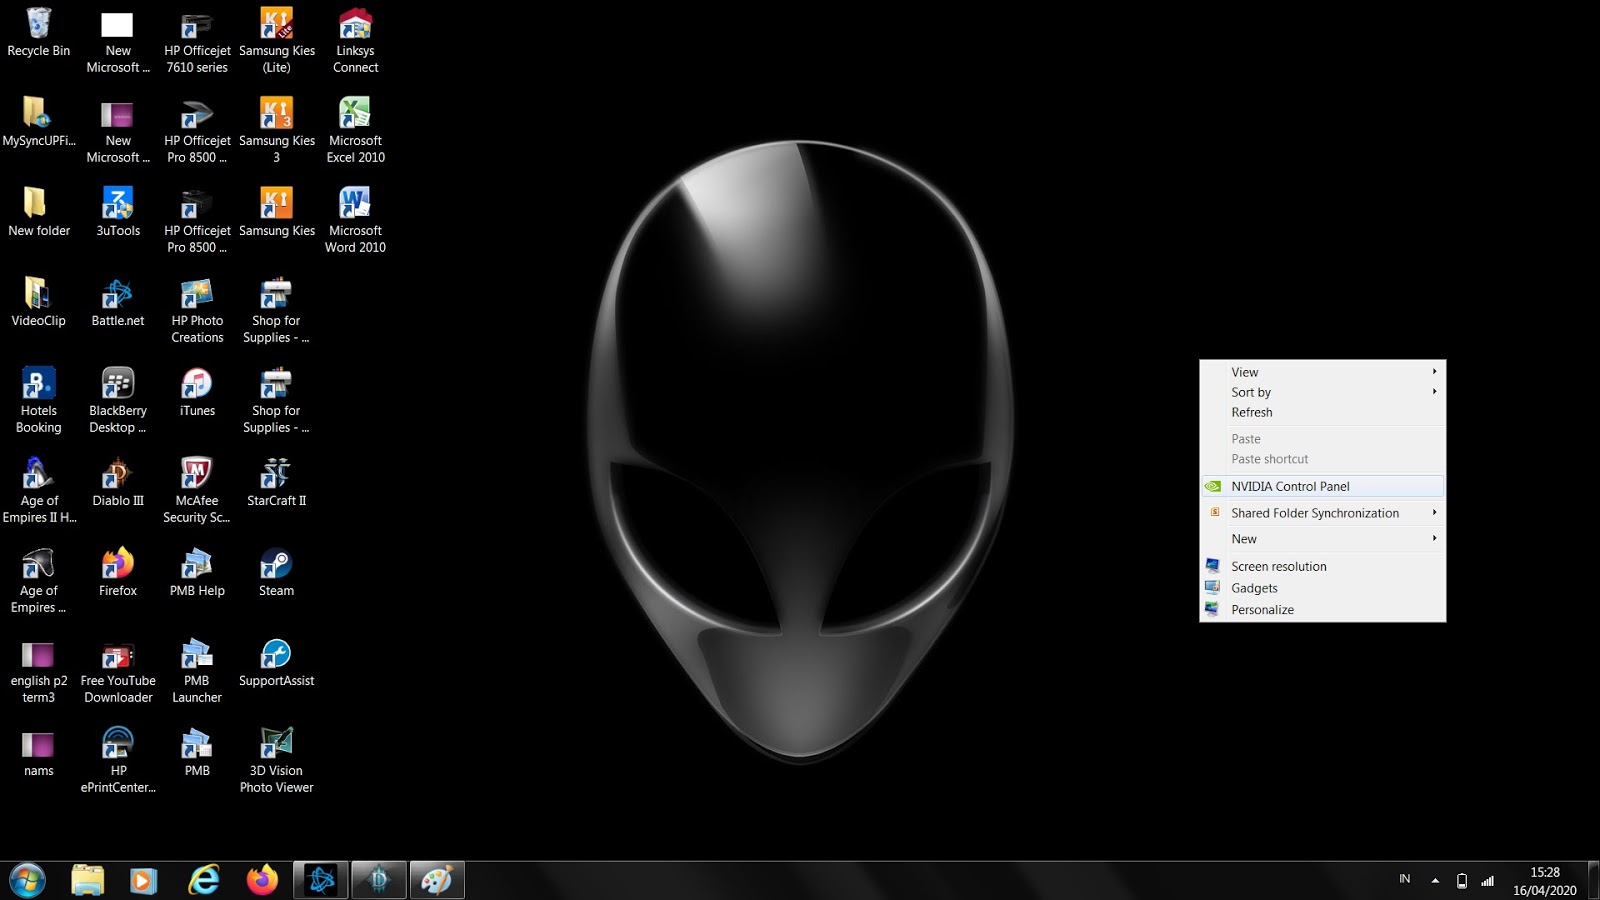Select the McAfee Security Sc... shortcut
Image resolution: width=1600 pixels, height=900 pixels.
tap(197, 490)
